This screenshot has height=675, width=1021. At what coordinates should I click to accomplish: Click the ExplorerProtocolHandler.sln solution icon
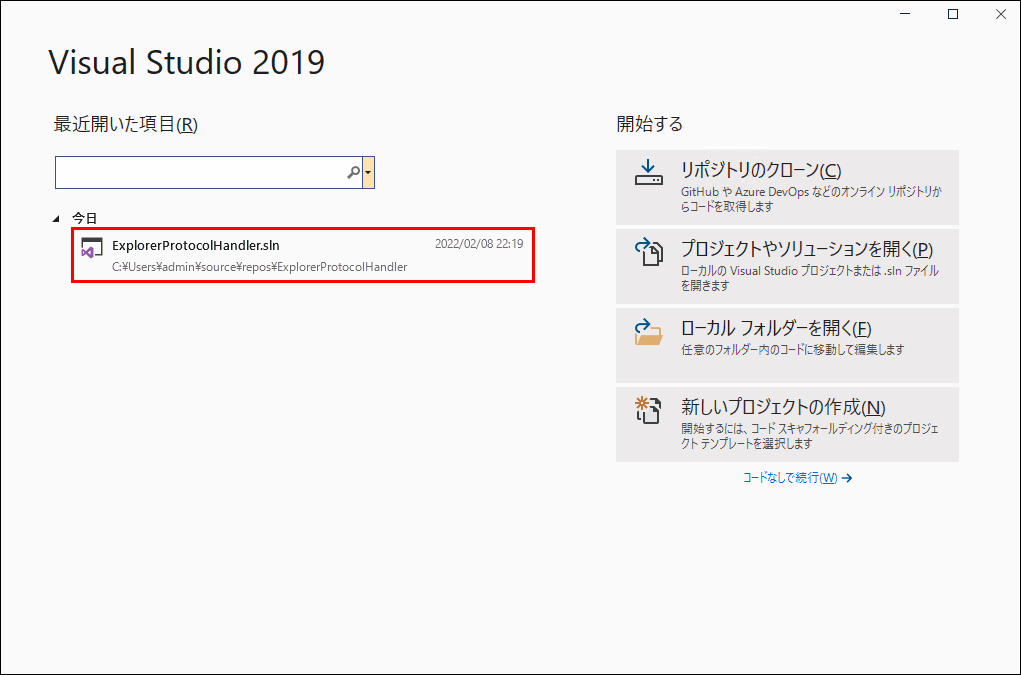[x=92, y=249]
